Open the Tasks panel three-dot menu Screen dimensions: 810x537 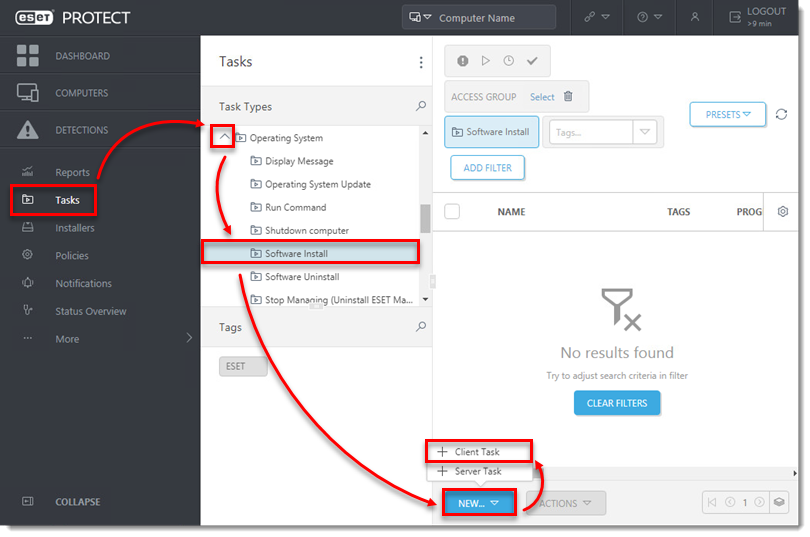(x=421, y=62)
